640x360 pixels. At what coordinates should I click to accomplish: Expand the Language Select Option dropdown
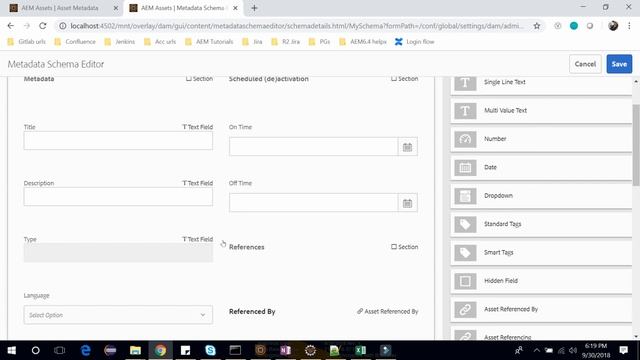click(x=118, y=315)
